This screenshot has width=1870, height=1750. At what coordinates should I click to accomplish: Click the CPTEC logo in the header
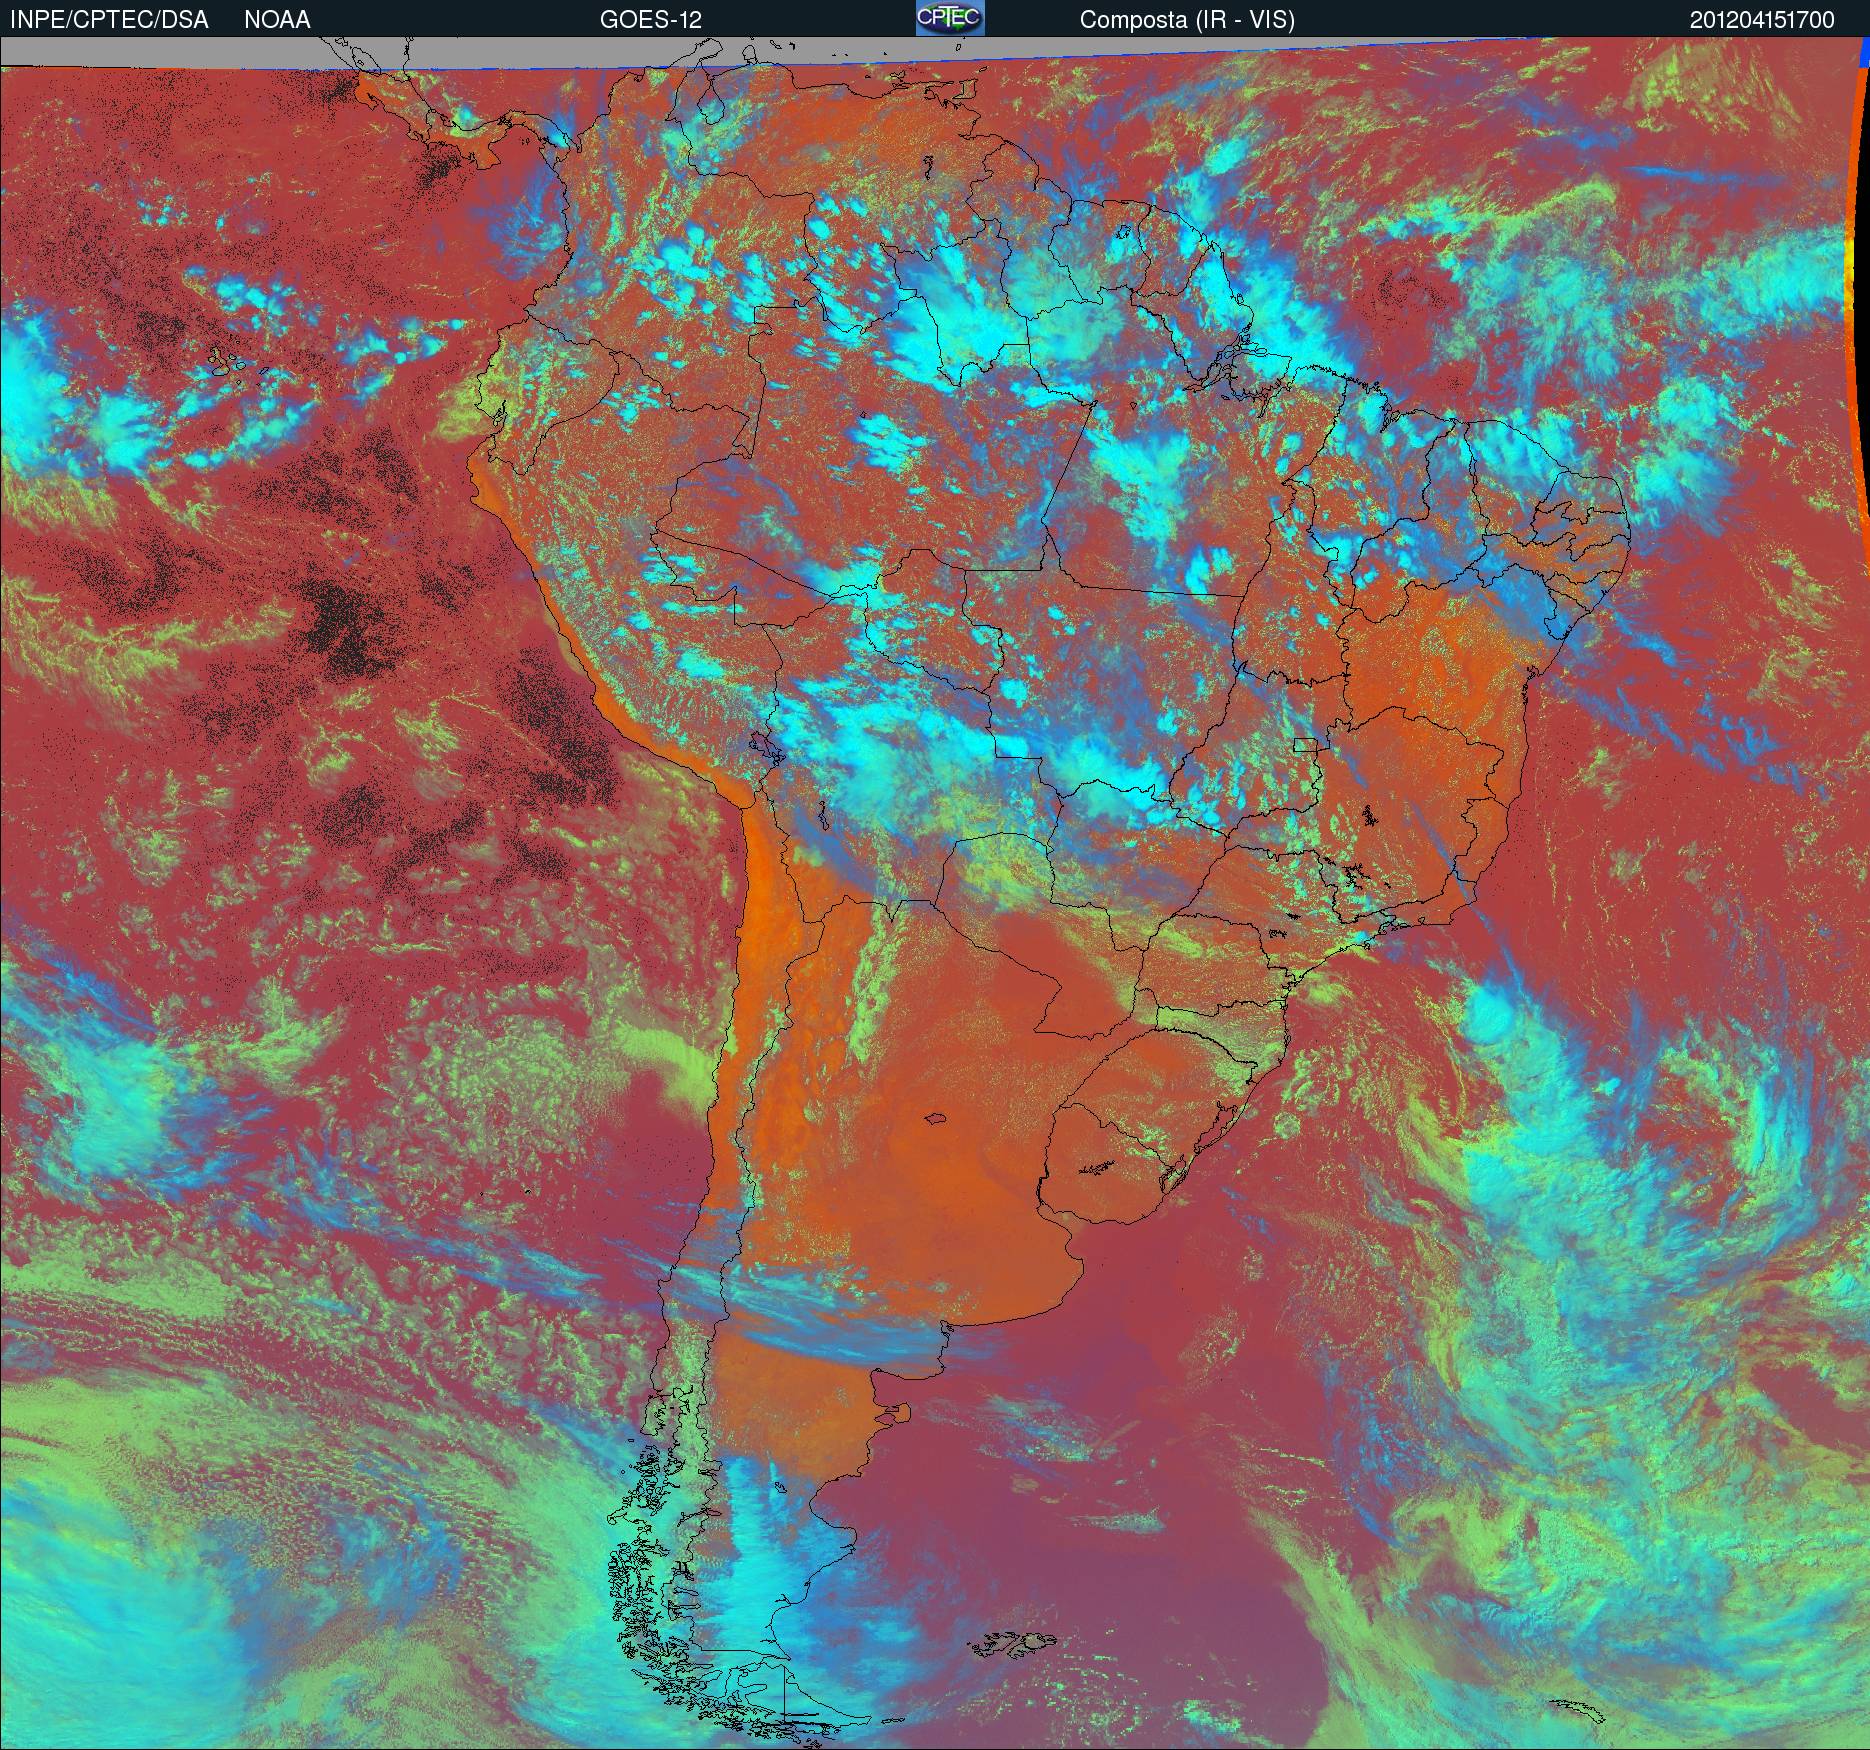tap(950, 18)
